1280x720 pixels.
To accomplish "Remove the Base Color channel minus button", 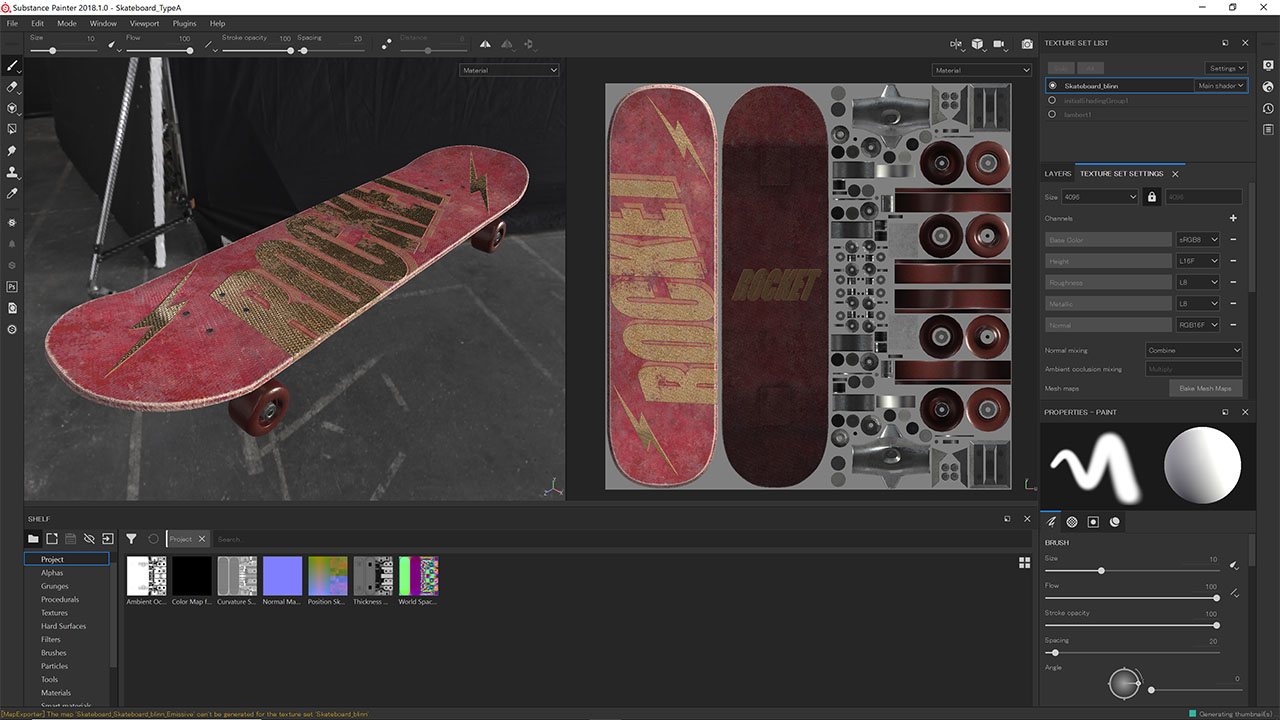I will tap(1233, 240).
